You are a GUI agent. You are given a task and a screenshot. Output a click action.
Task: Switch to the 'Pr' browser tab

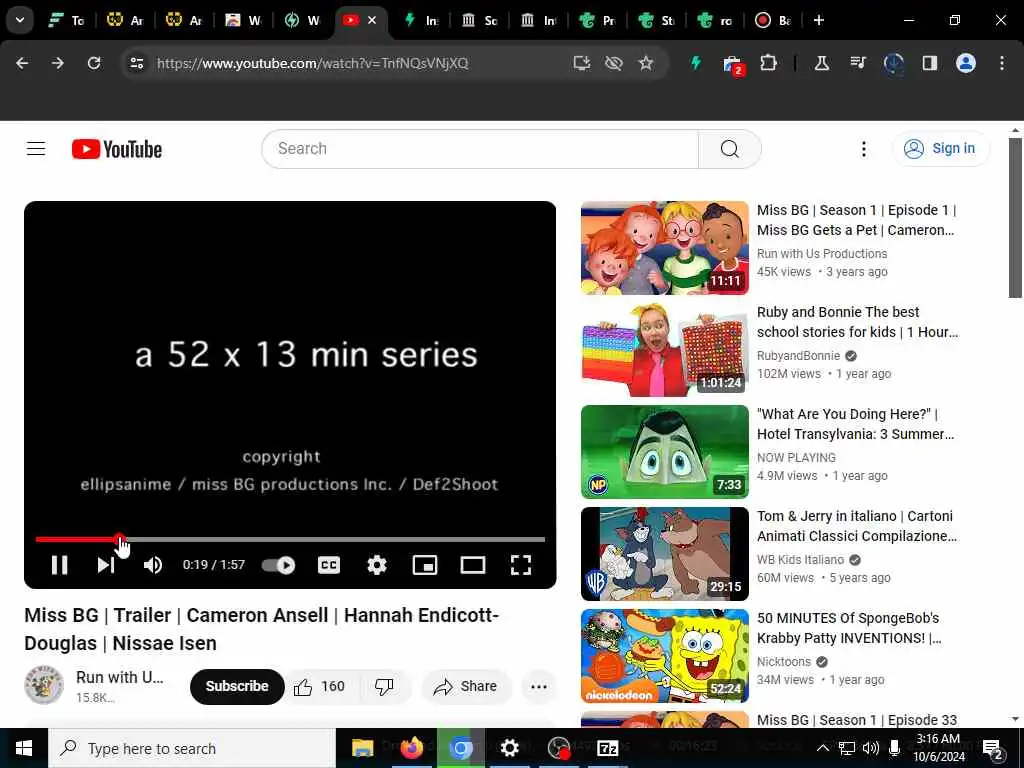(x=597, y=20)
